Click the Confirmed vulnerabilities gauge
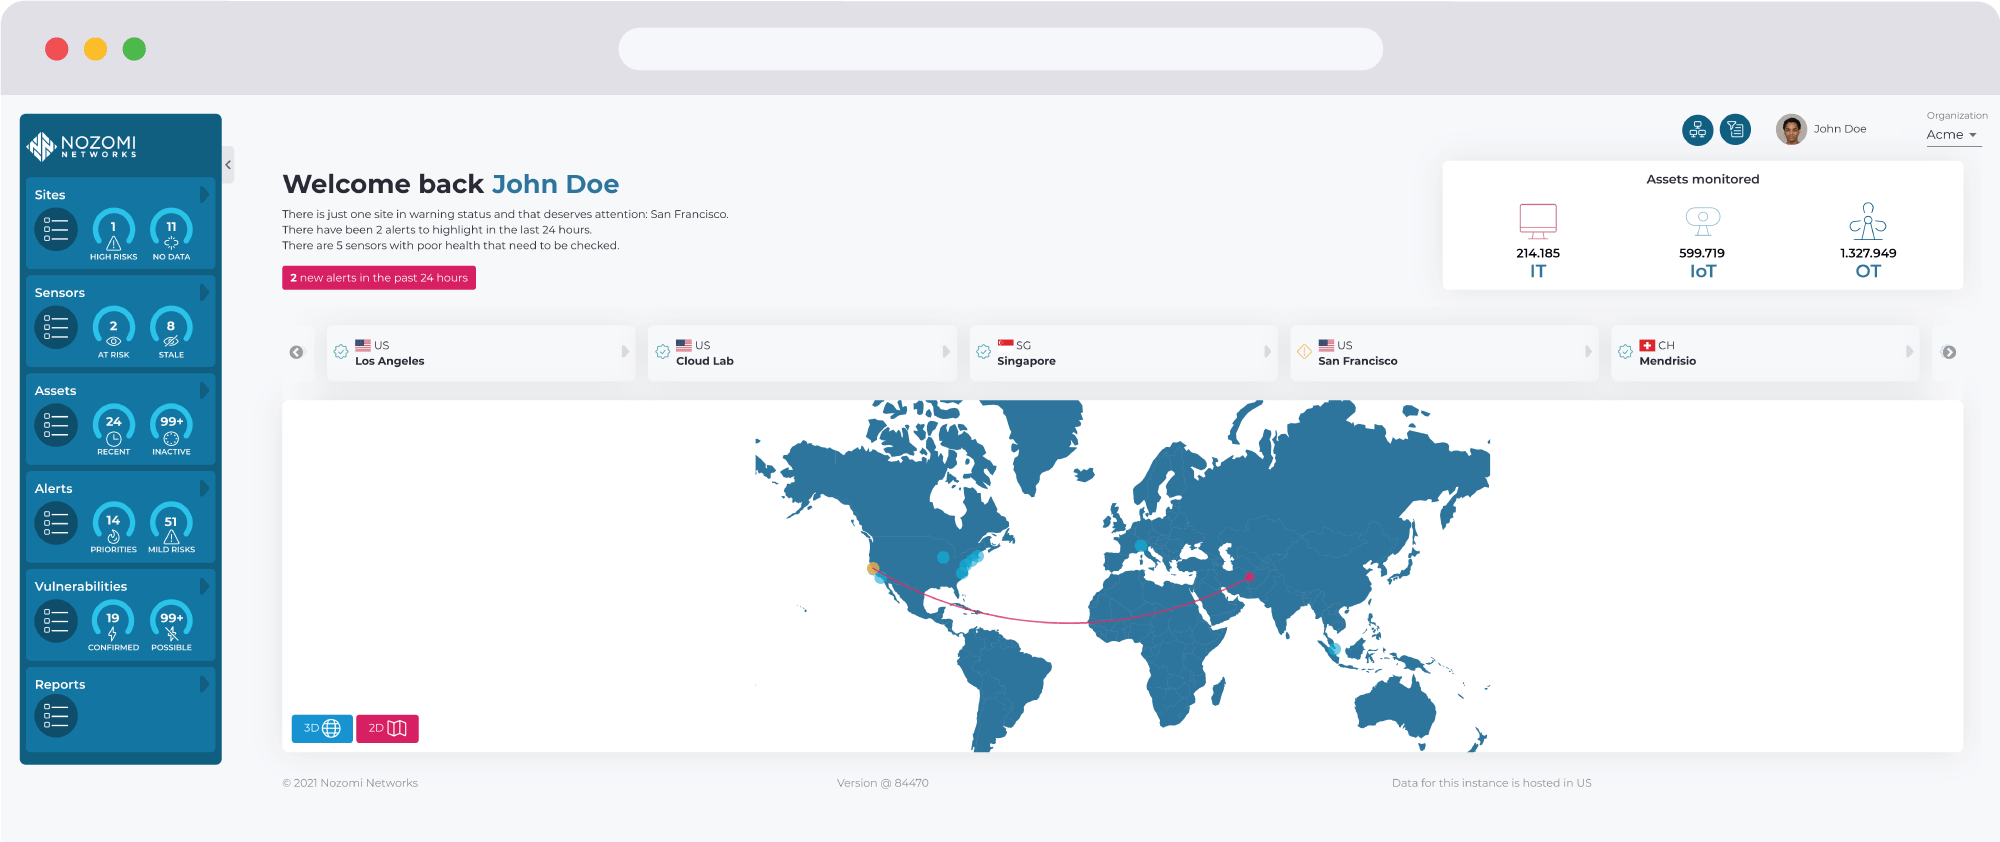2000x842 pixels. (114, 624)
